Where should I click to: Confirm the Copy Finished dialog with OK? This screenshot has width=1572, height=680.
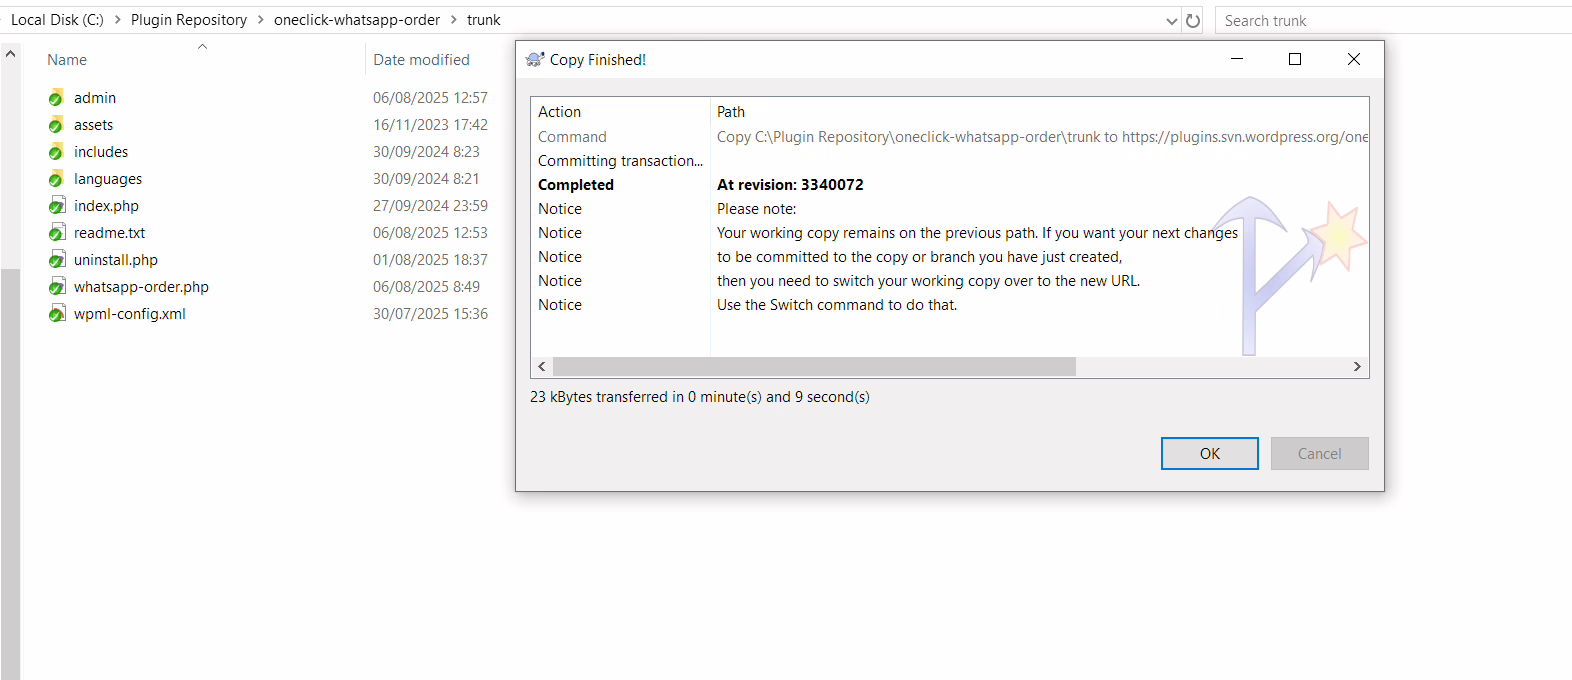coord(1210,454)
